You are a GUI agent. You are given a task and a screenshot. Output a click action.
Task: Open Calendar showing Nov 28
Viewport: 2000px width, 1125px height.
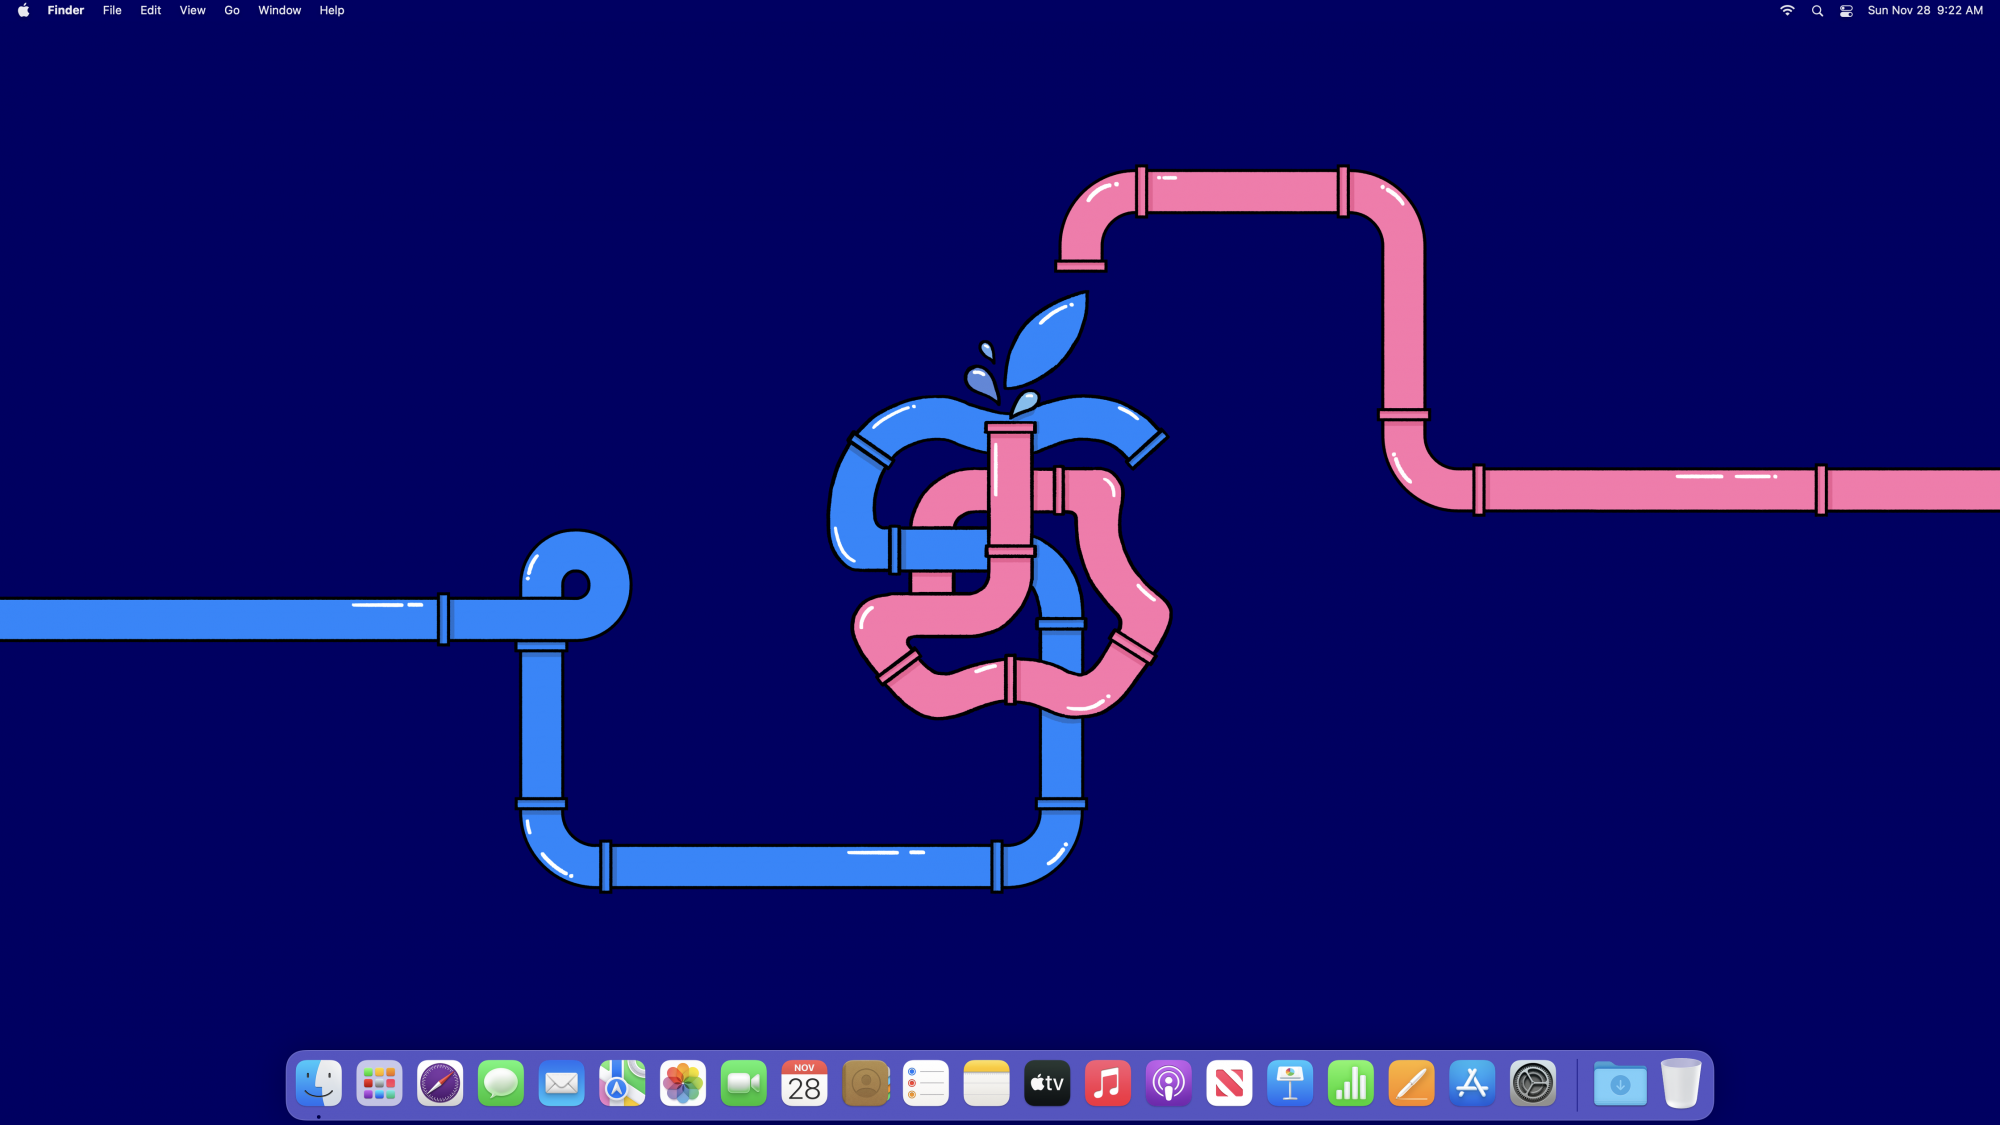pos(804,1084)
